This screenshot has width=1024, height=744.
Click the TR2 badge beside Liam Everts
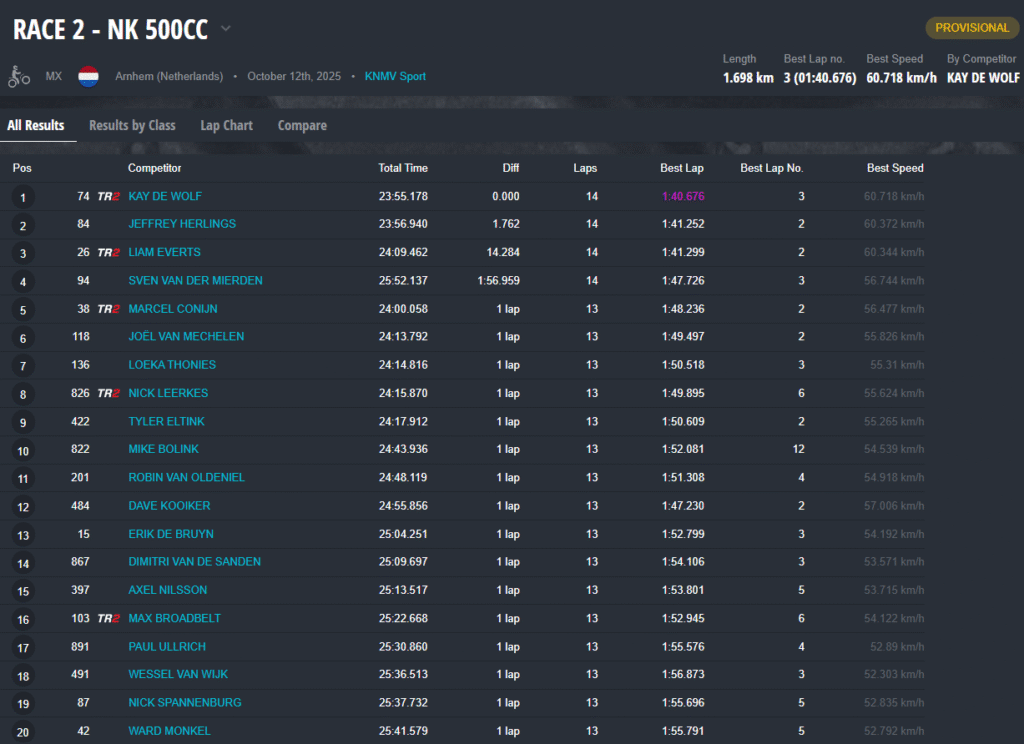tap(109, 253)
